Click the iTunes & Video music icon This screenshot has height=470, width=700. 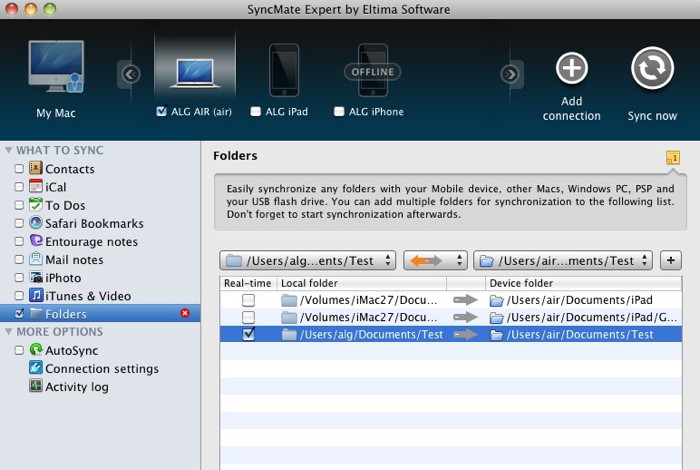point(36,295)
